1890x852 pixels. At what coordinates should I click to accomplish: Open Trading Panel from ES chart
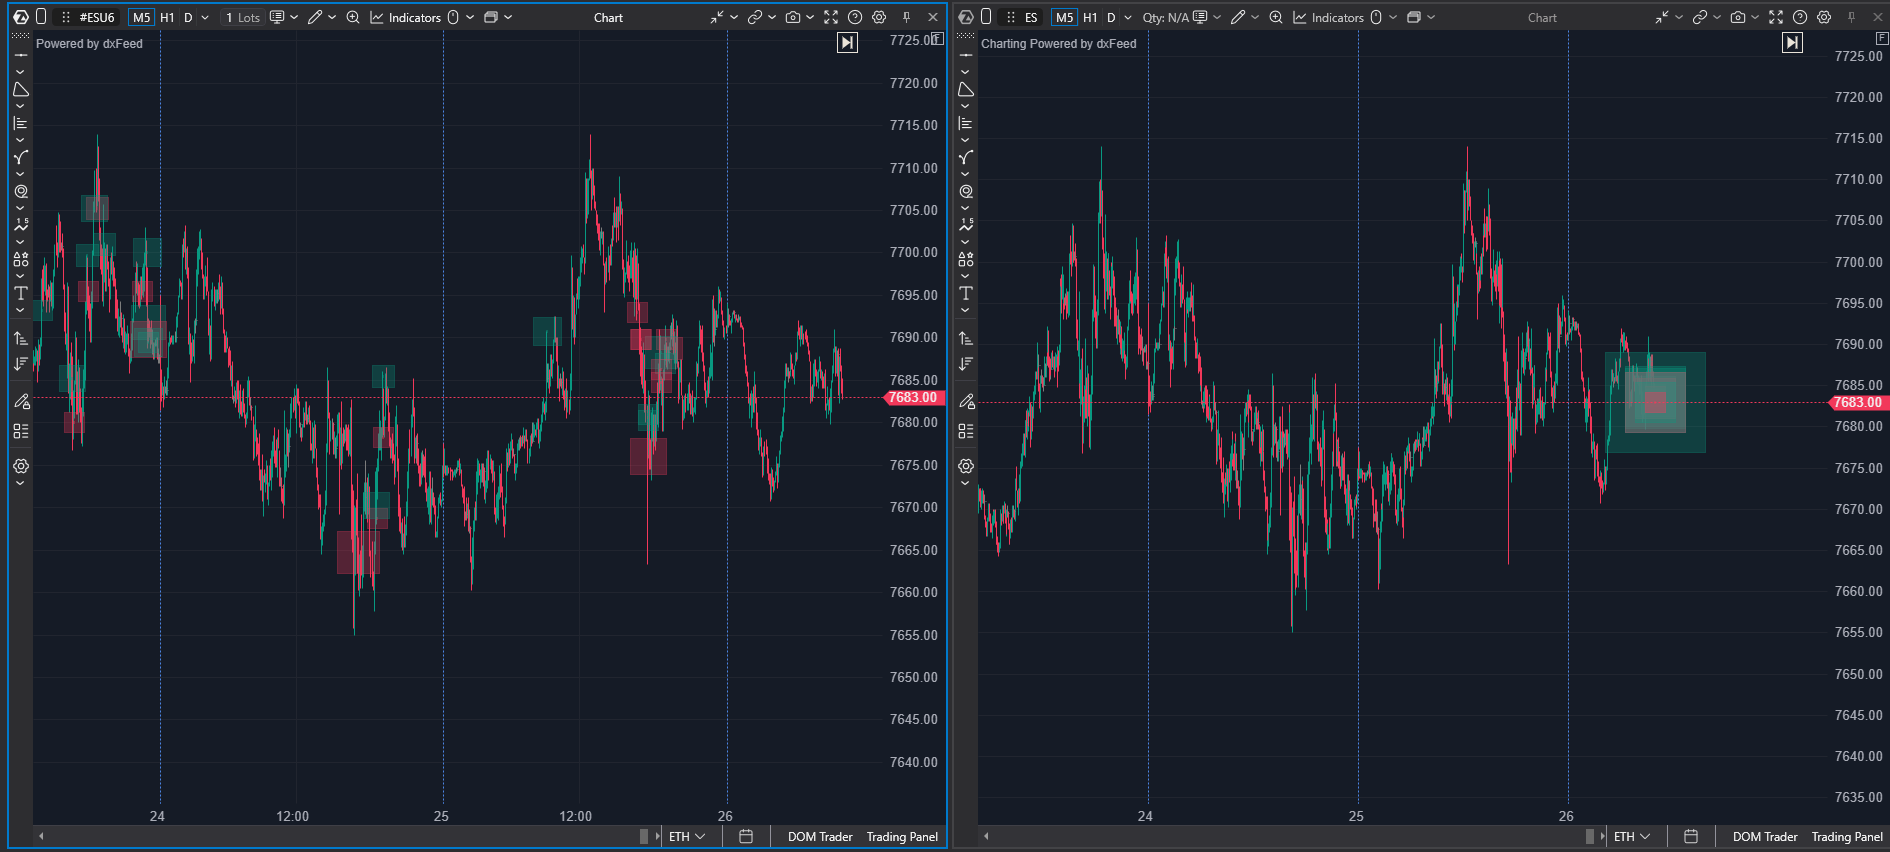[x=1847, y=836]
